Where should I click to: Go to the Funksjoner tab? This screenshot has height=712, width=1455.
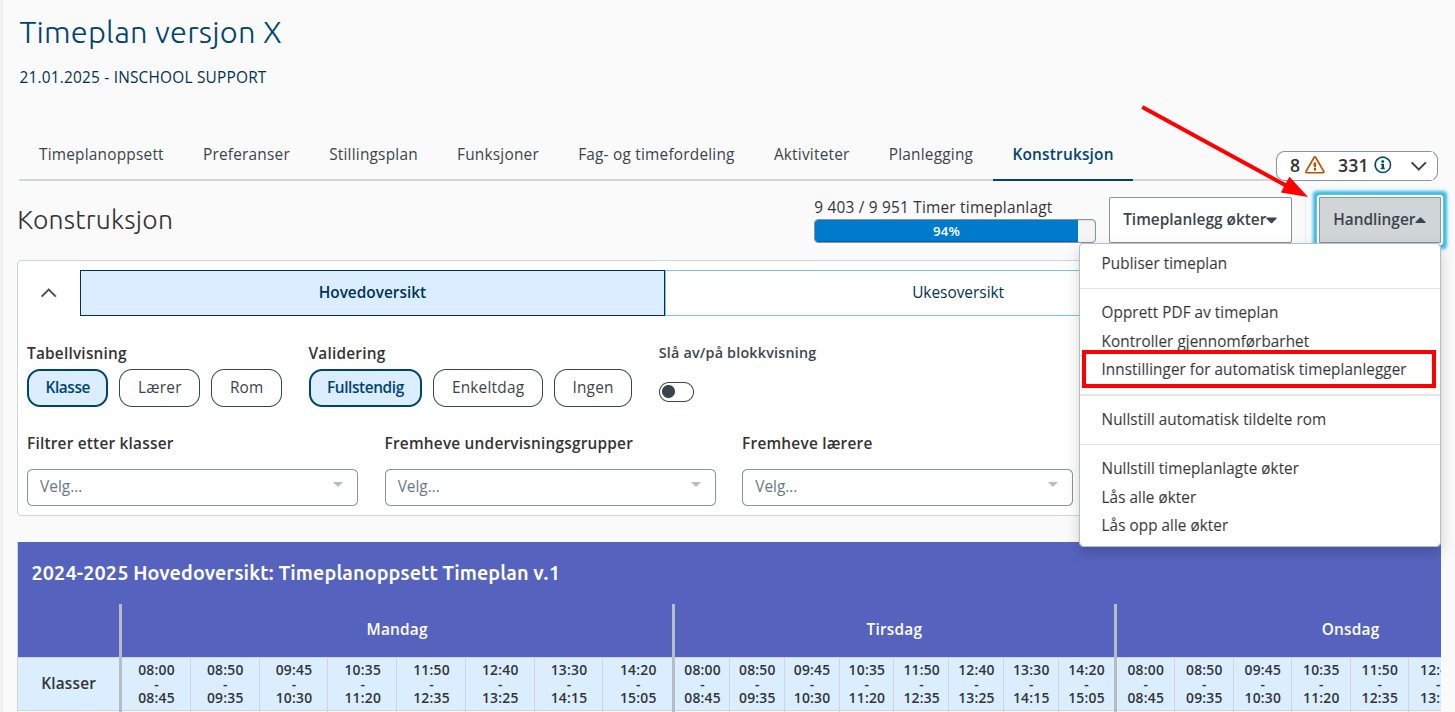click(x=498, y=154)
